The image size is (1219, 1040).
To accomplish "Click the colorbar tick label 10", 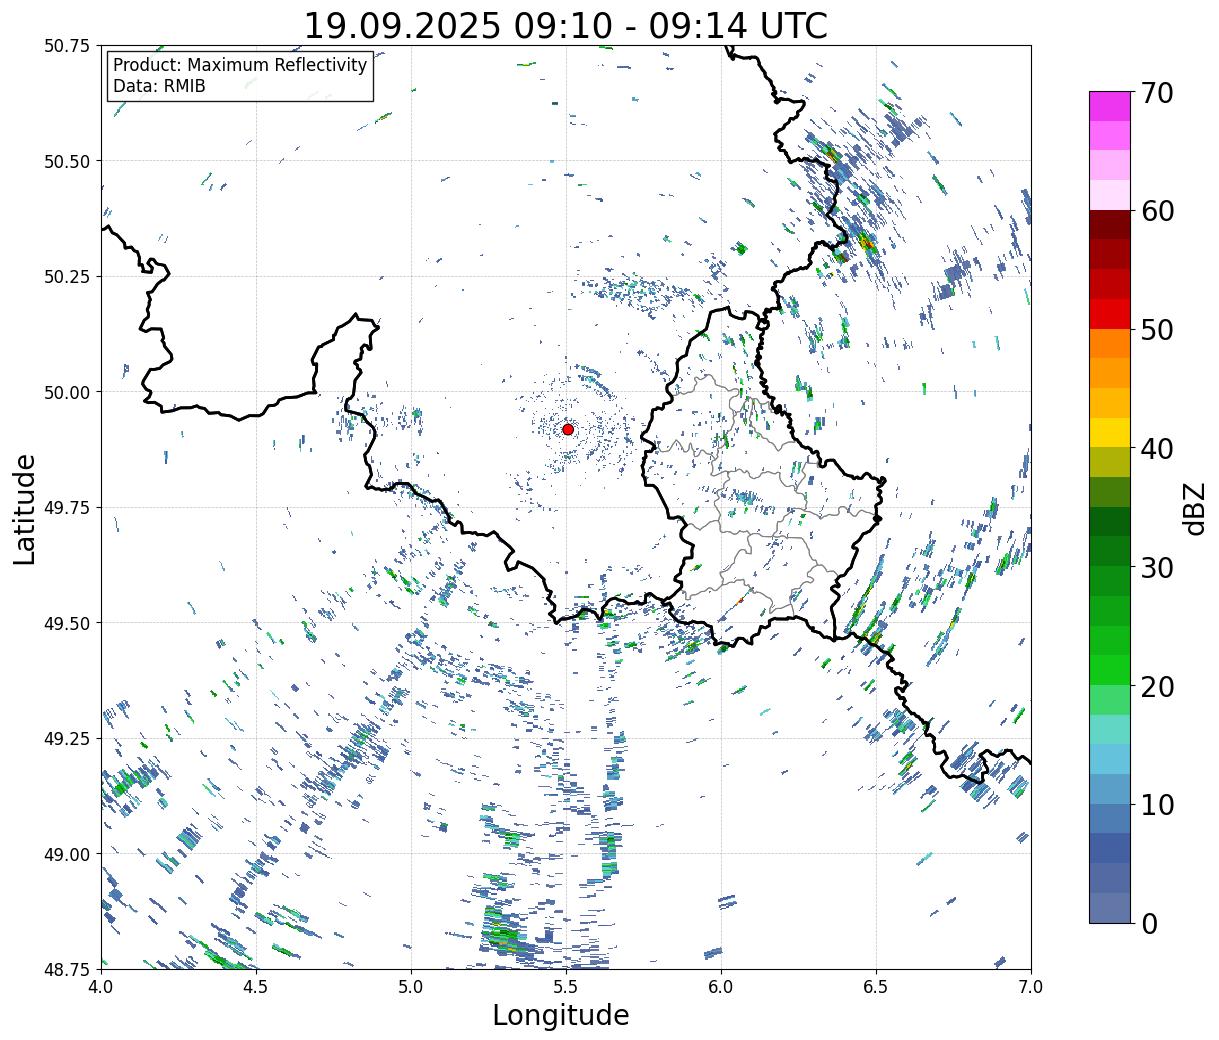I will tap(1156, 805).
